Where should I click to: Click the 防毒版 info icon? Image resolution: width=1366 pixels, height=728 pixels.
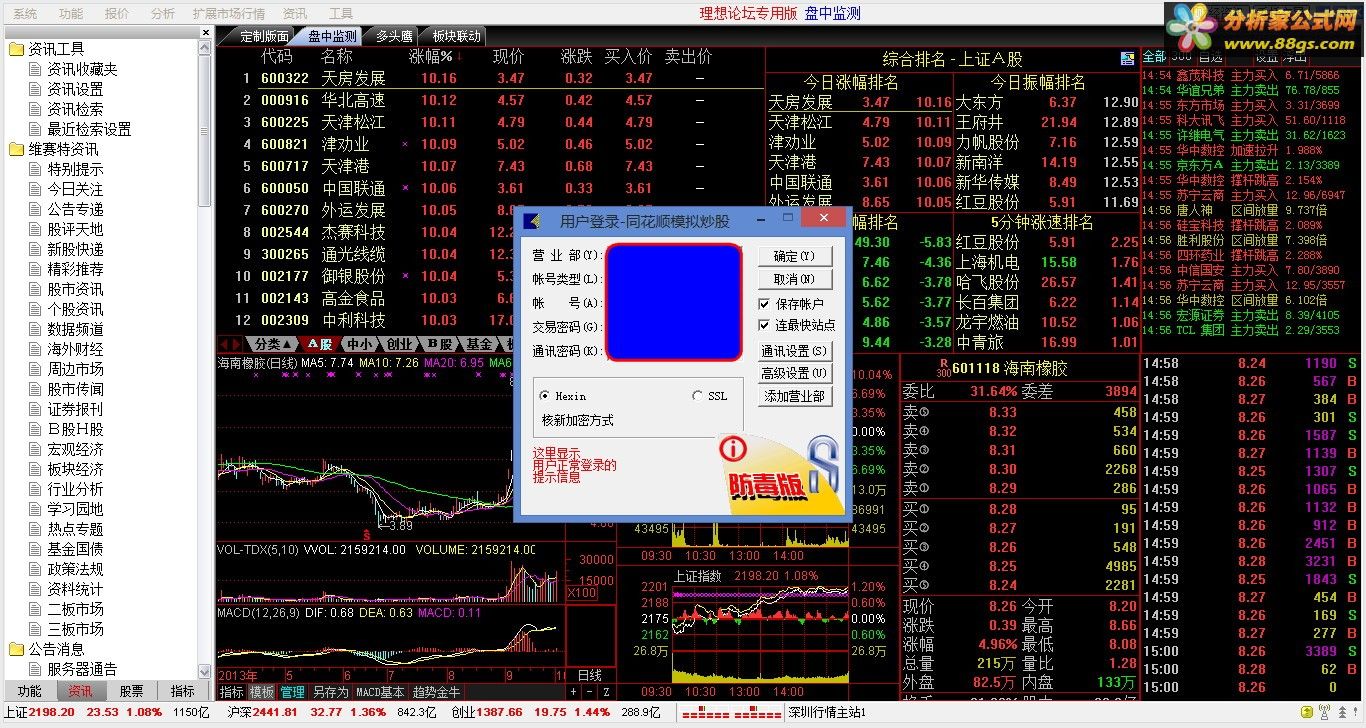(x=733, y=450)
